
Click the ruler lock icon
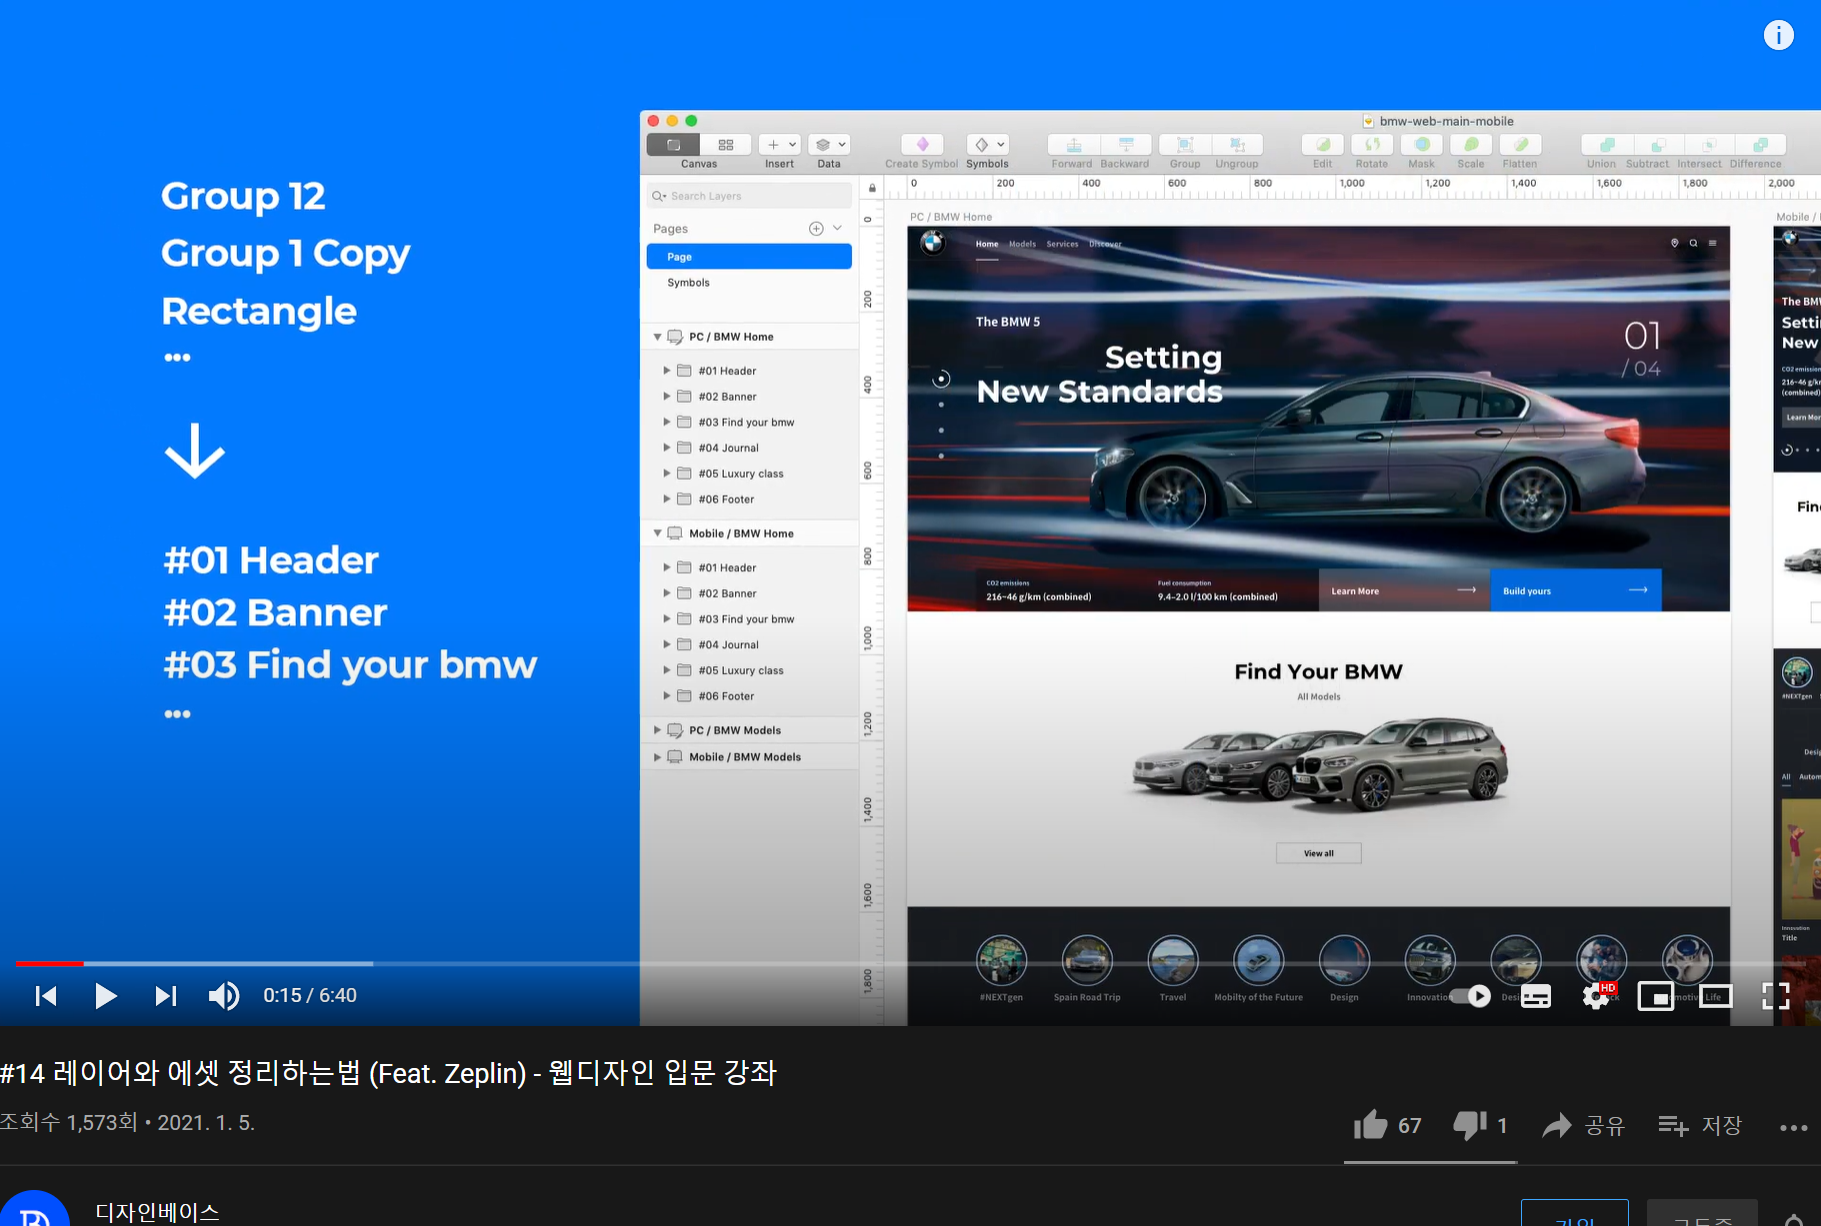tap(872, 188)
